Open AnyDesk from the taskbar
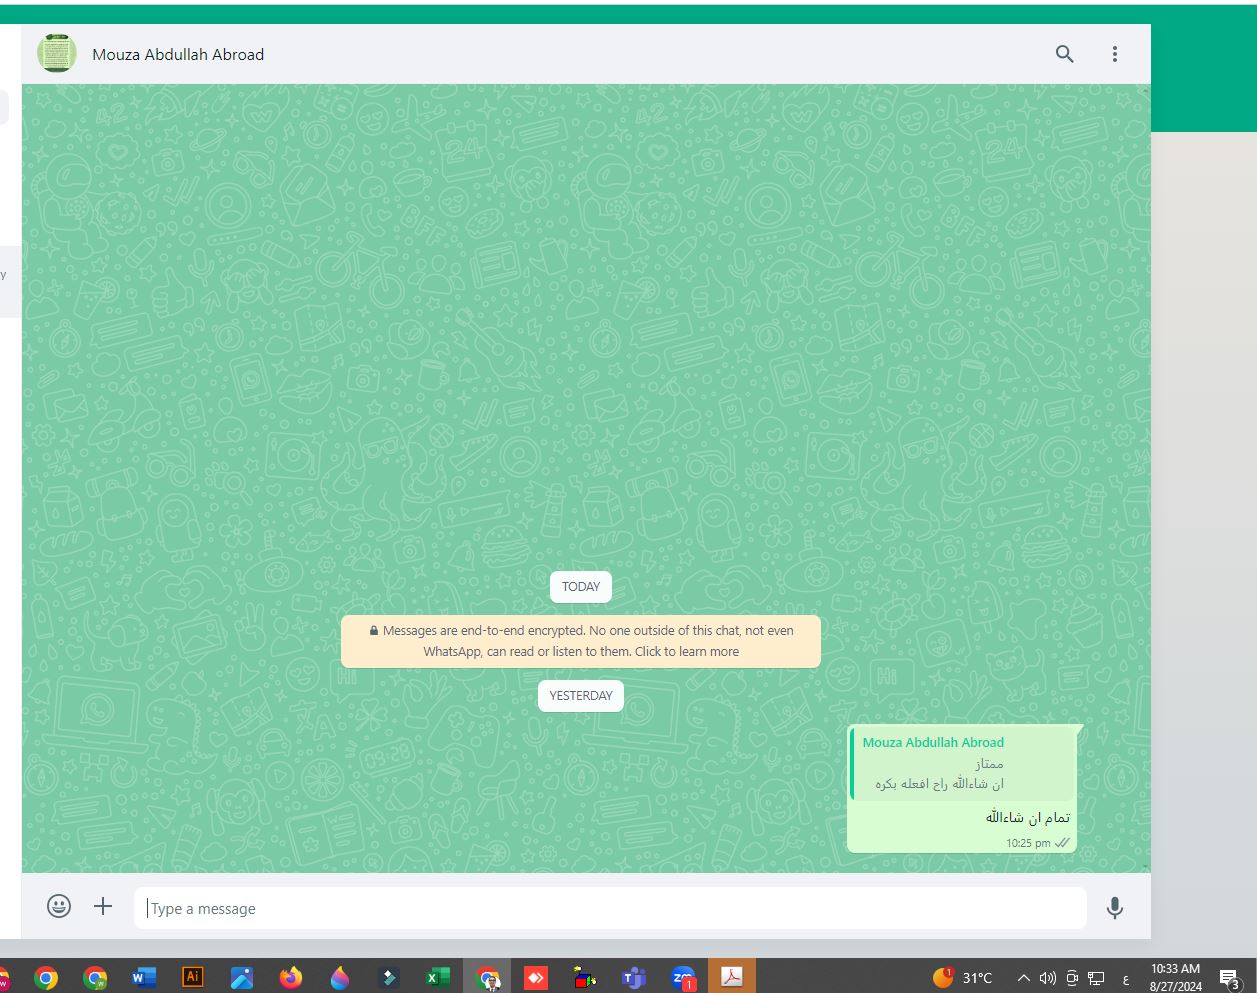 point(536,978)
